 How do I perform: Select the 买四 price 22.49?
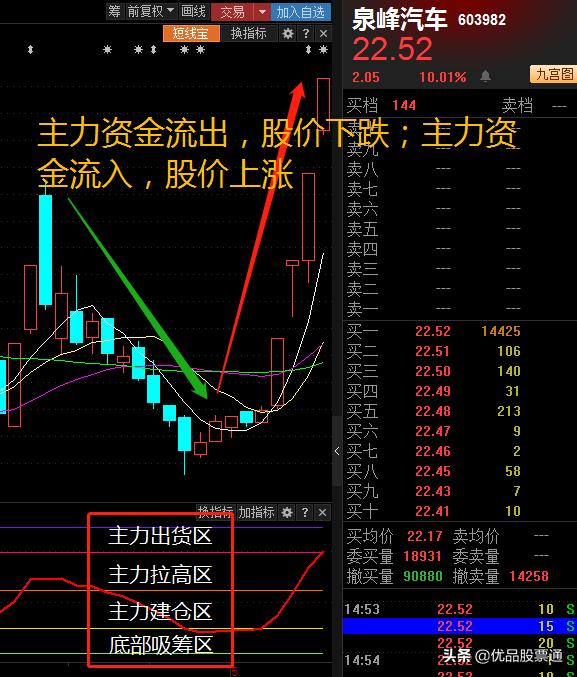click(433, 391)
